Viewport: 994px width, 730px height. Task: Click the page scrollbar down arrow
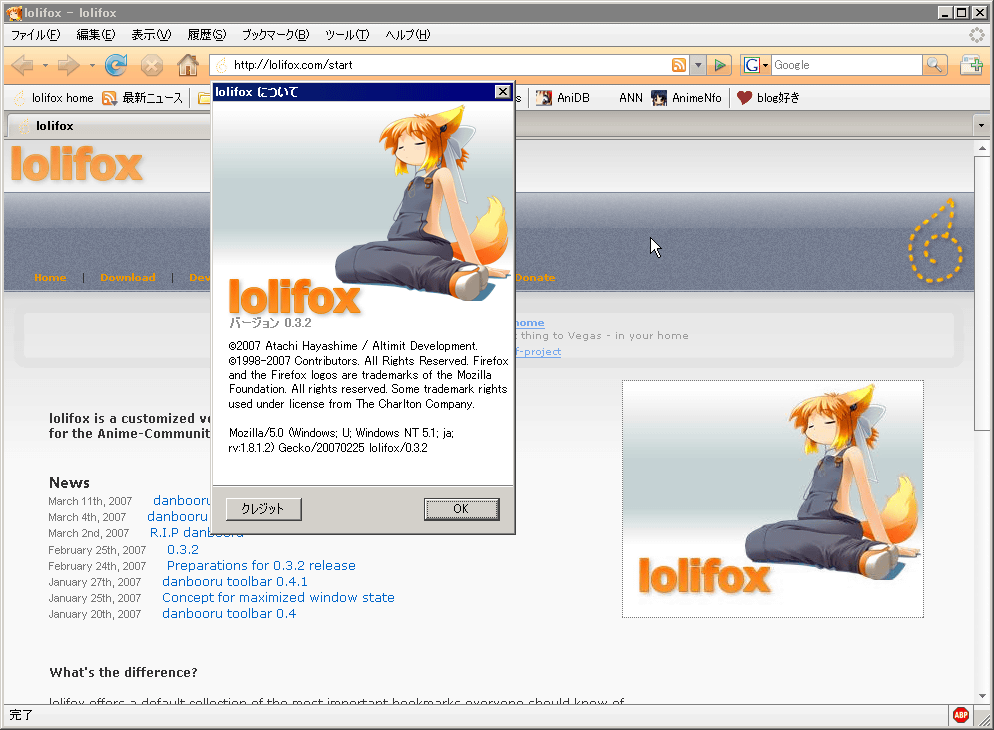point(982,696)
